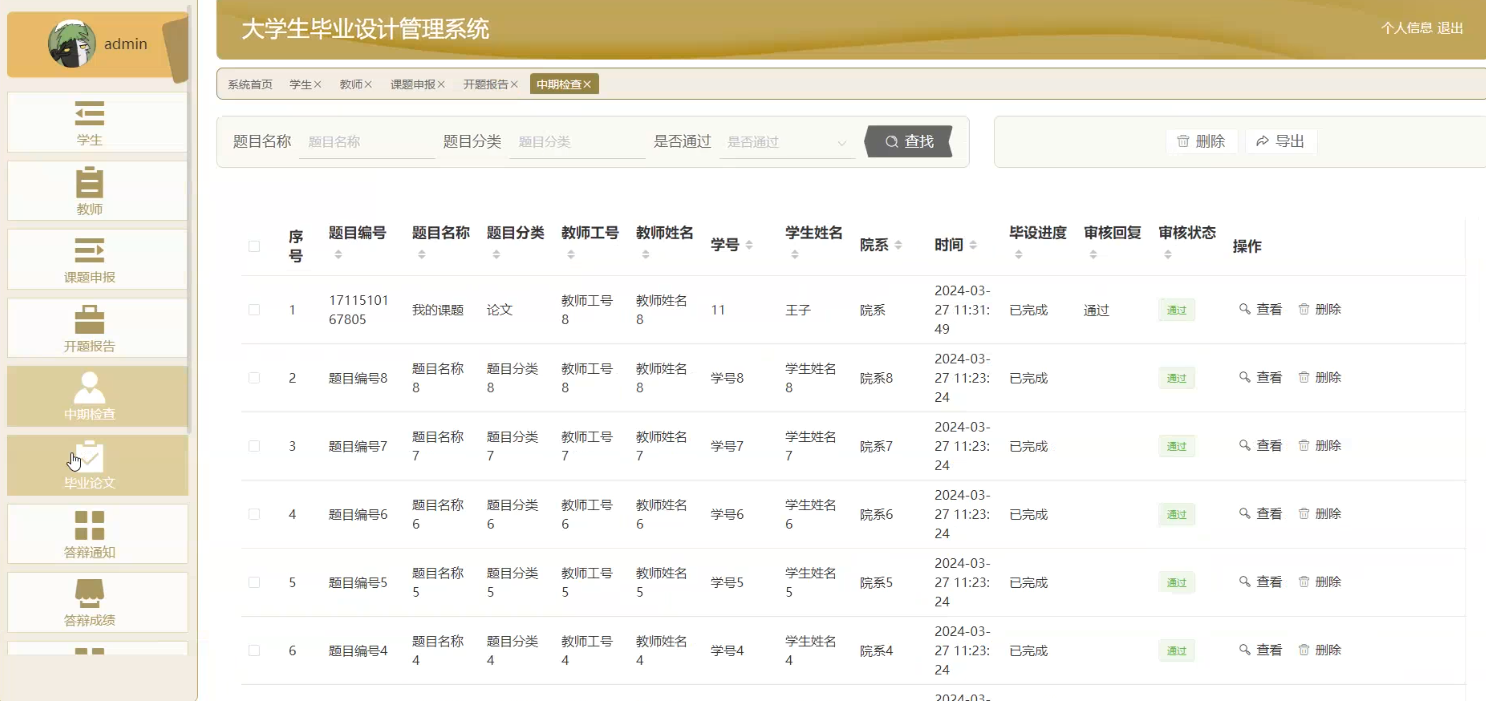The height and width of the screenshot is (701, 1486).
Task: Open the 课题申报 sidebar icon
Action: pyautogui.click(x=90, y=250)
